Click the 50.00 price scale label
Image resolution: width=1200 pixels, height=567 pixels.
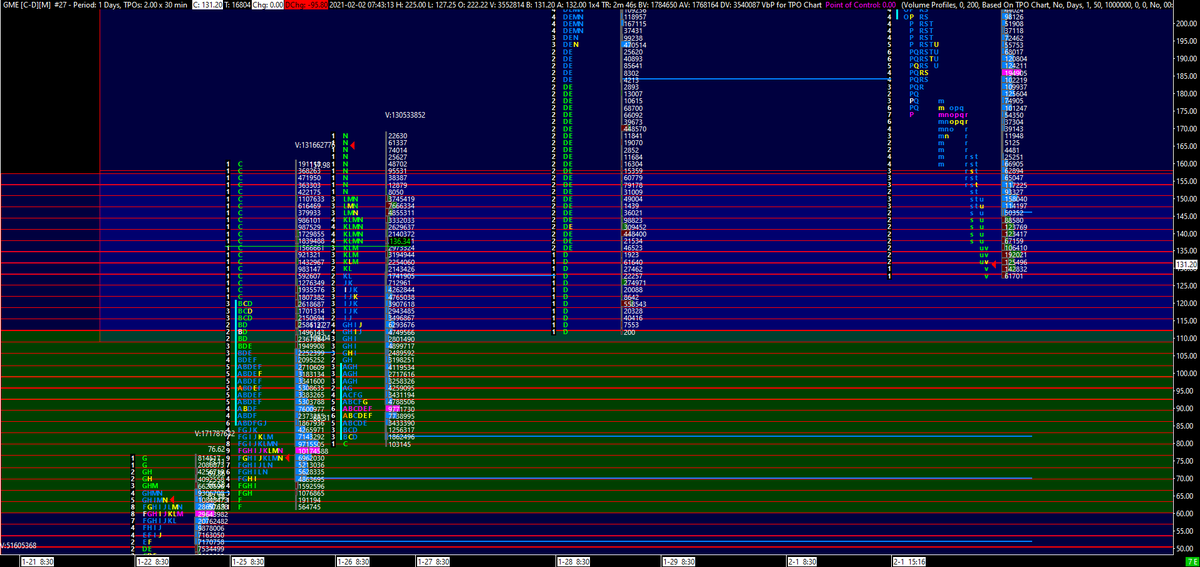coord(1187,548)
